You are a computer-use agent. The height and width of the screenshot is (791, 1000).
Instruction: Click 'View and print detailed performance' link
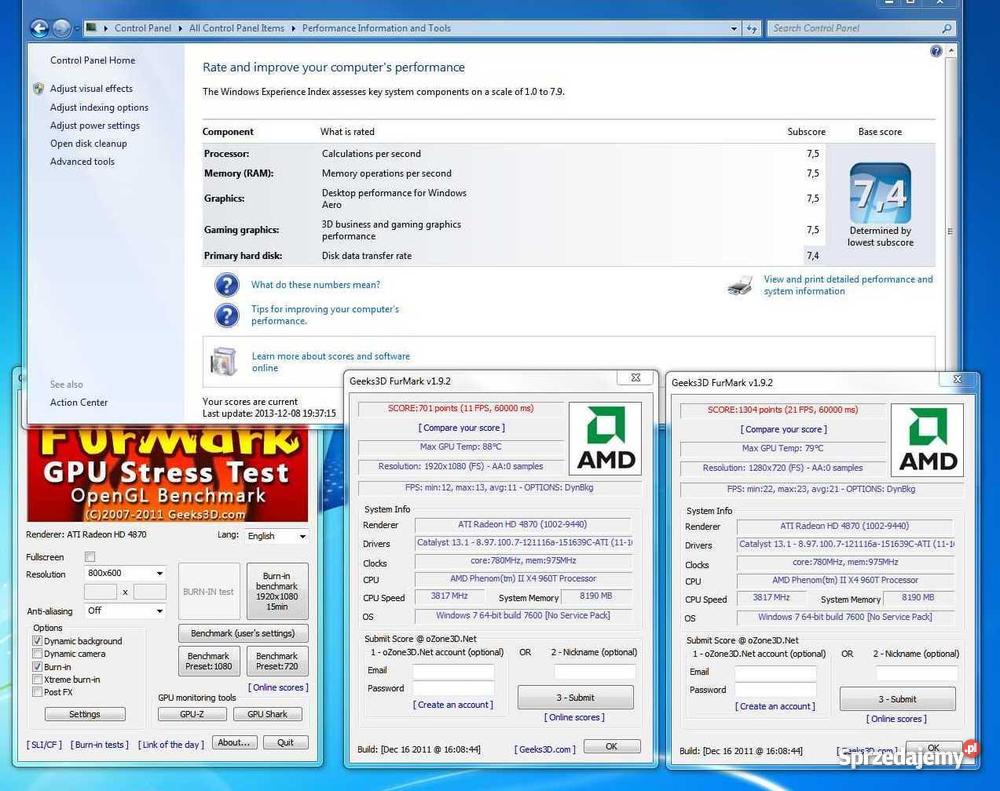848,285
